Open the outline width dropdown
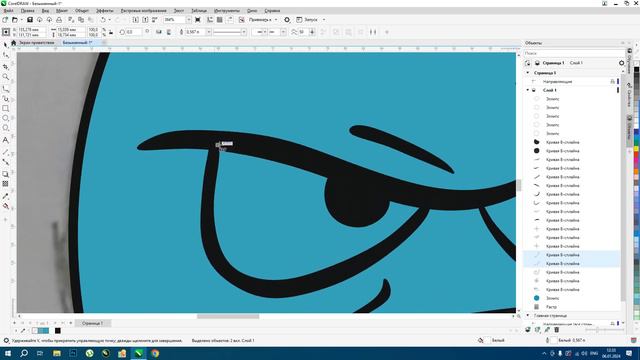The width and height of the screenshot is (640, 360). pos(208,32)
